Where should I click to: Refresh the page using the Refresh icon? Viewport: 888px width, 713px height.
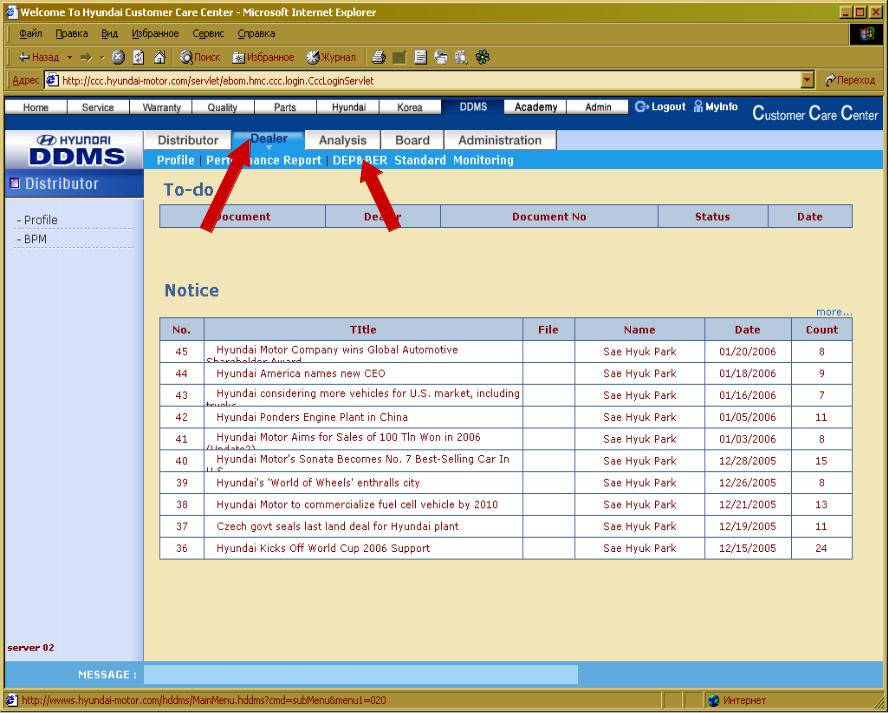[138, 57]
